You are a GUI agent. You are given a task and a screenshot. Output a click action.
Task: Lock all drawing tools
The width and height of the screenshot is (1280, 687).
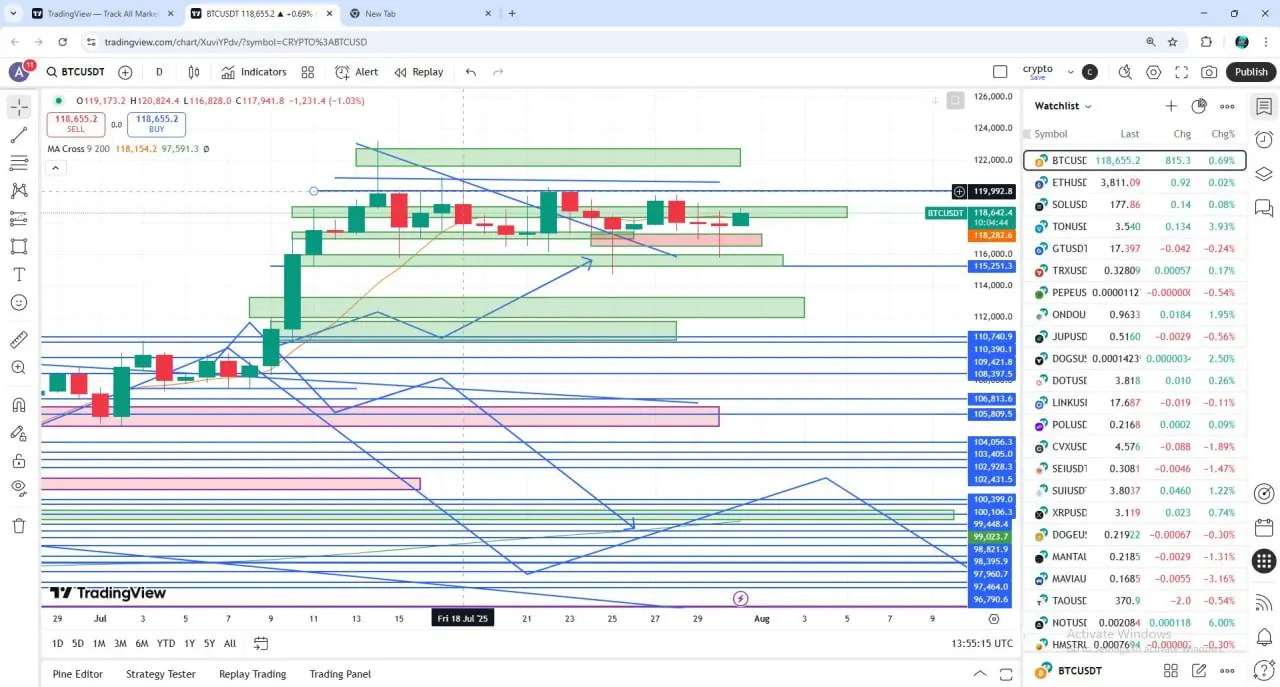point(19,461)
